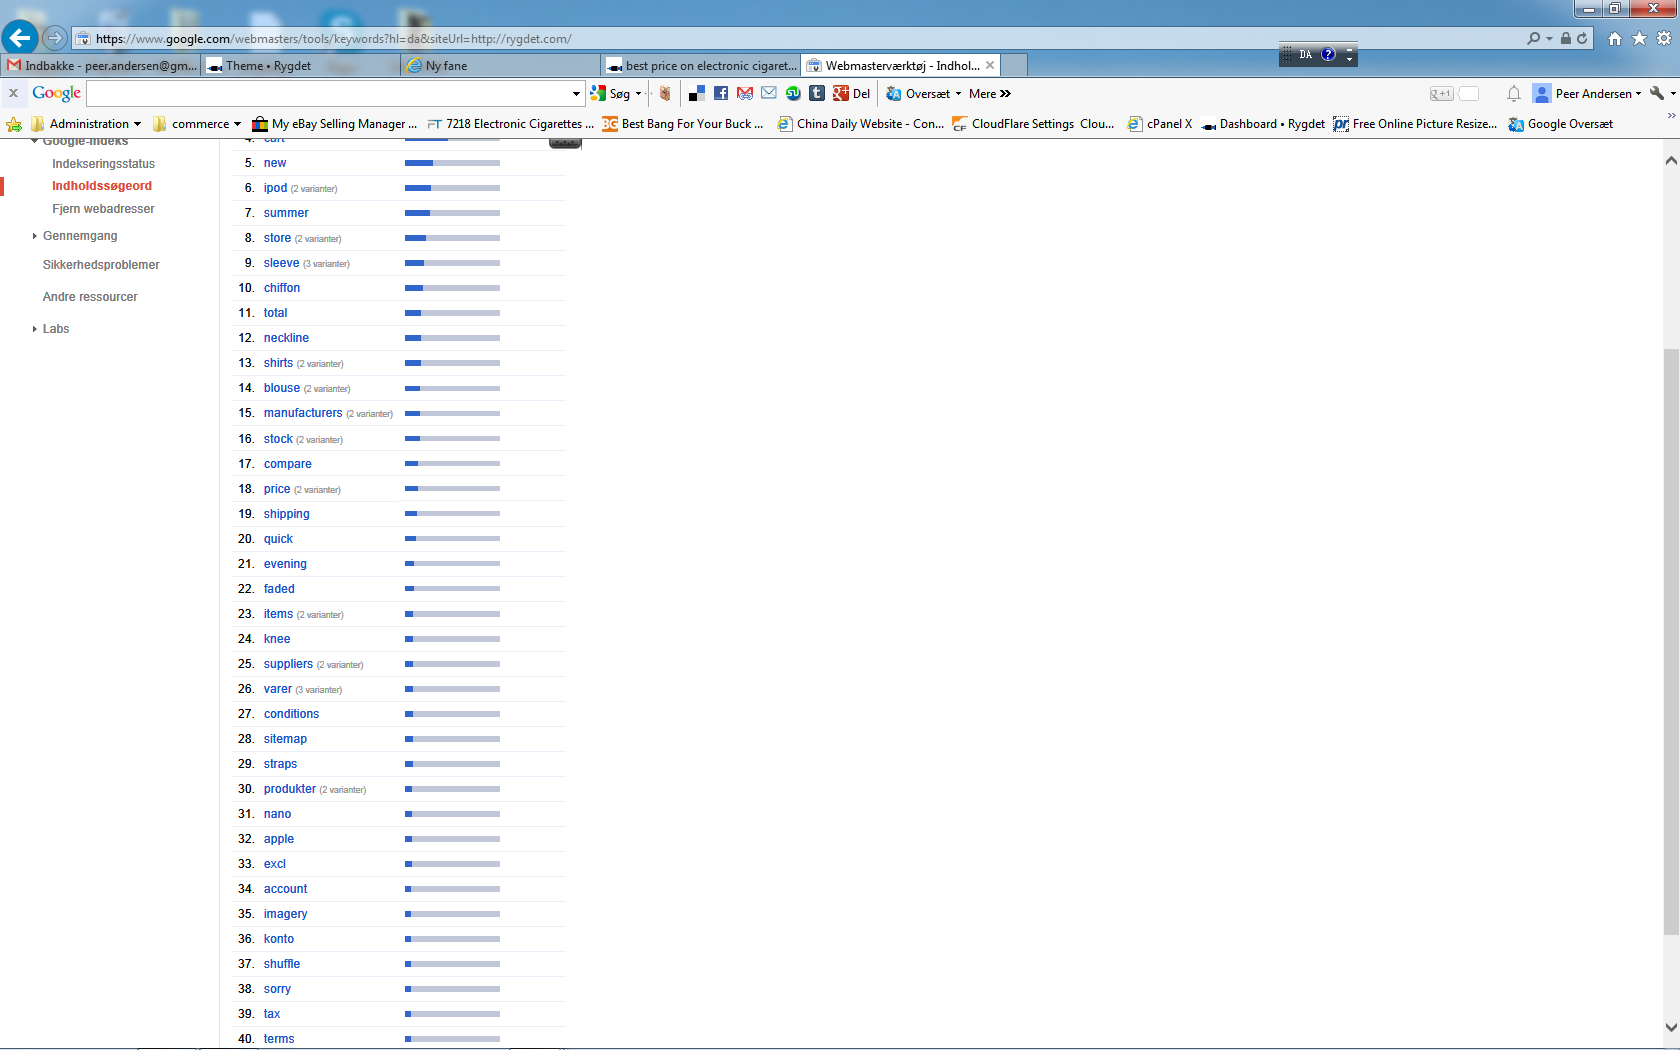Viewport: 1680px width, 1050px height.
Task: Share via the Facebook toolbar icon
Action: click(721, 93)
